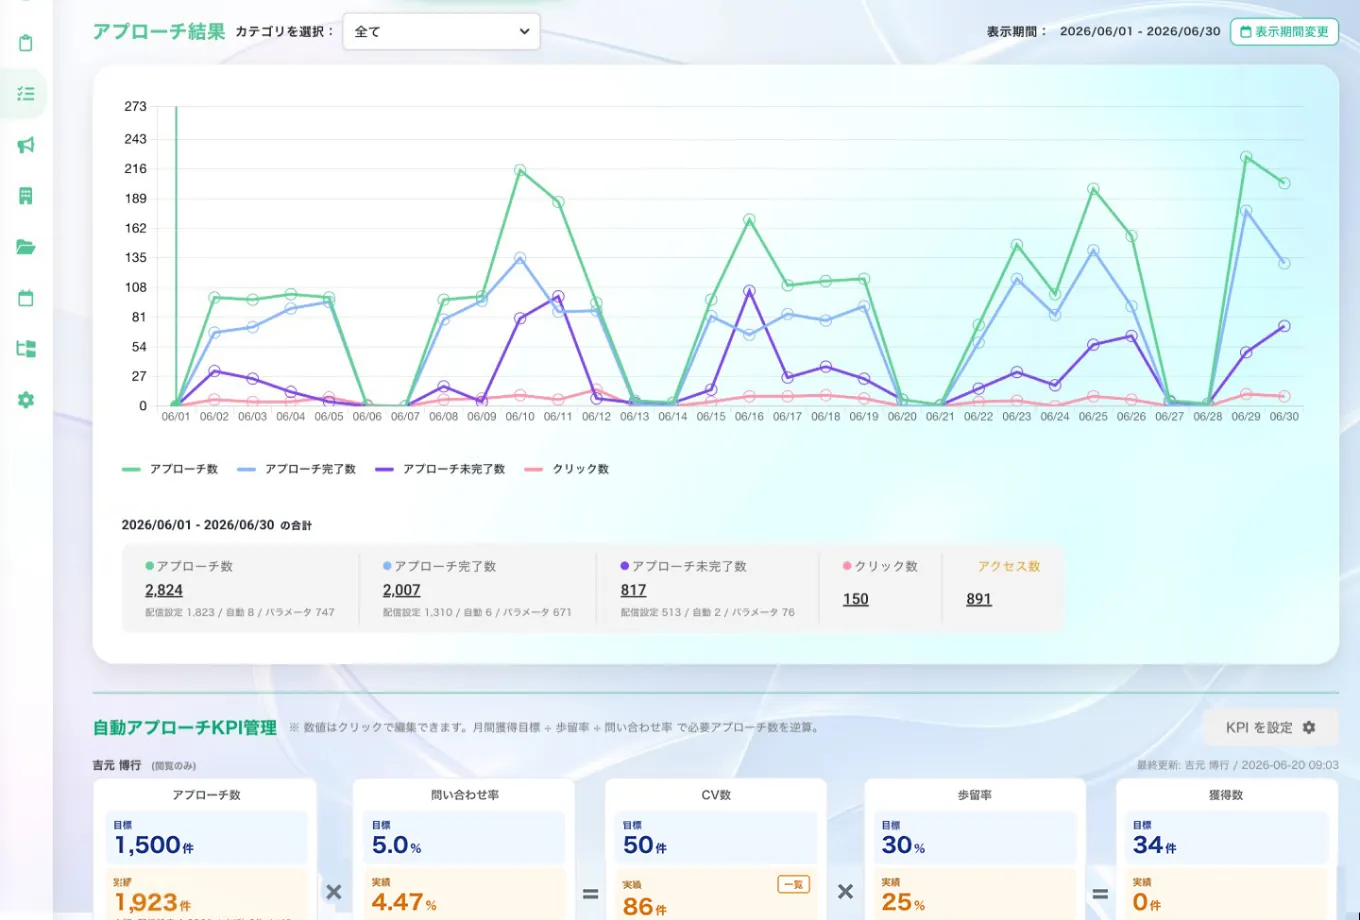Click the display period 2026/06/01 - 2026/06/30
This screenshot has width=1360, height=920.
[x=1140, y=31]
